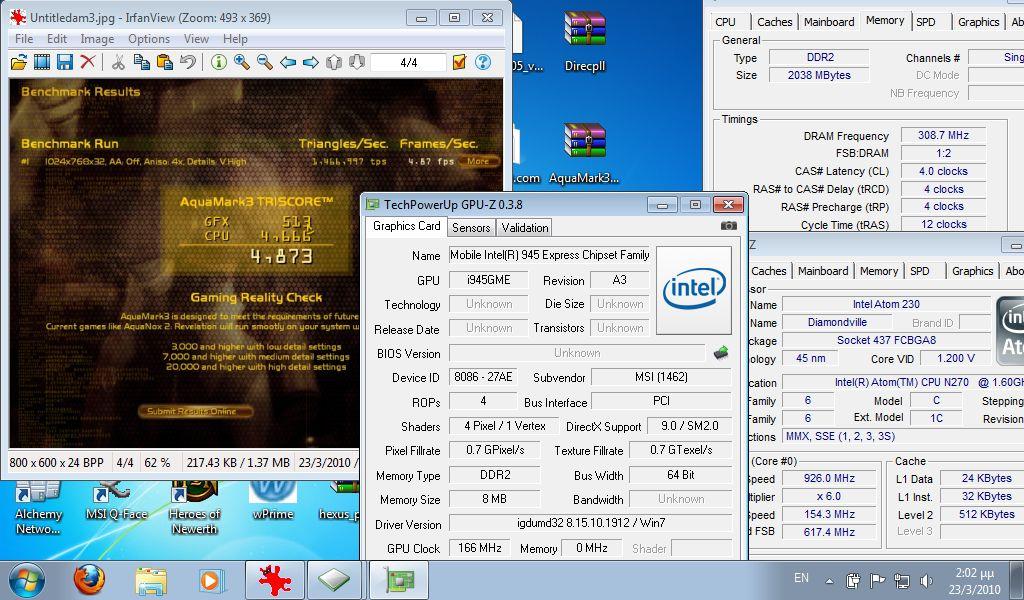
Task: Open IrfanView Options menu
Action: (x=149, y=39)
